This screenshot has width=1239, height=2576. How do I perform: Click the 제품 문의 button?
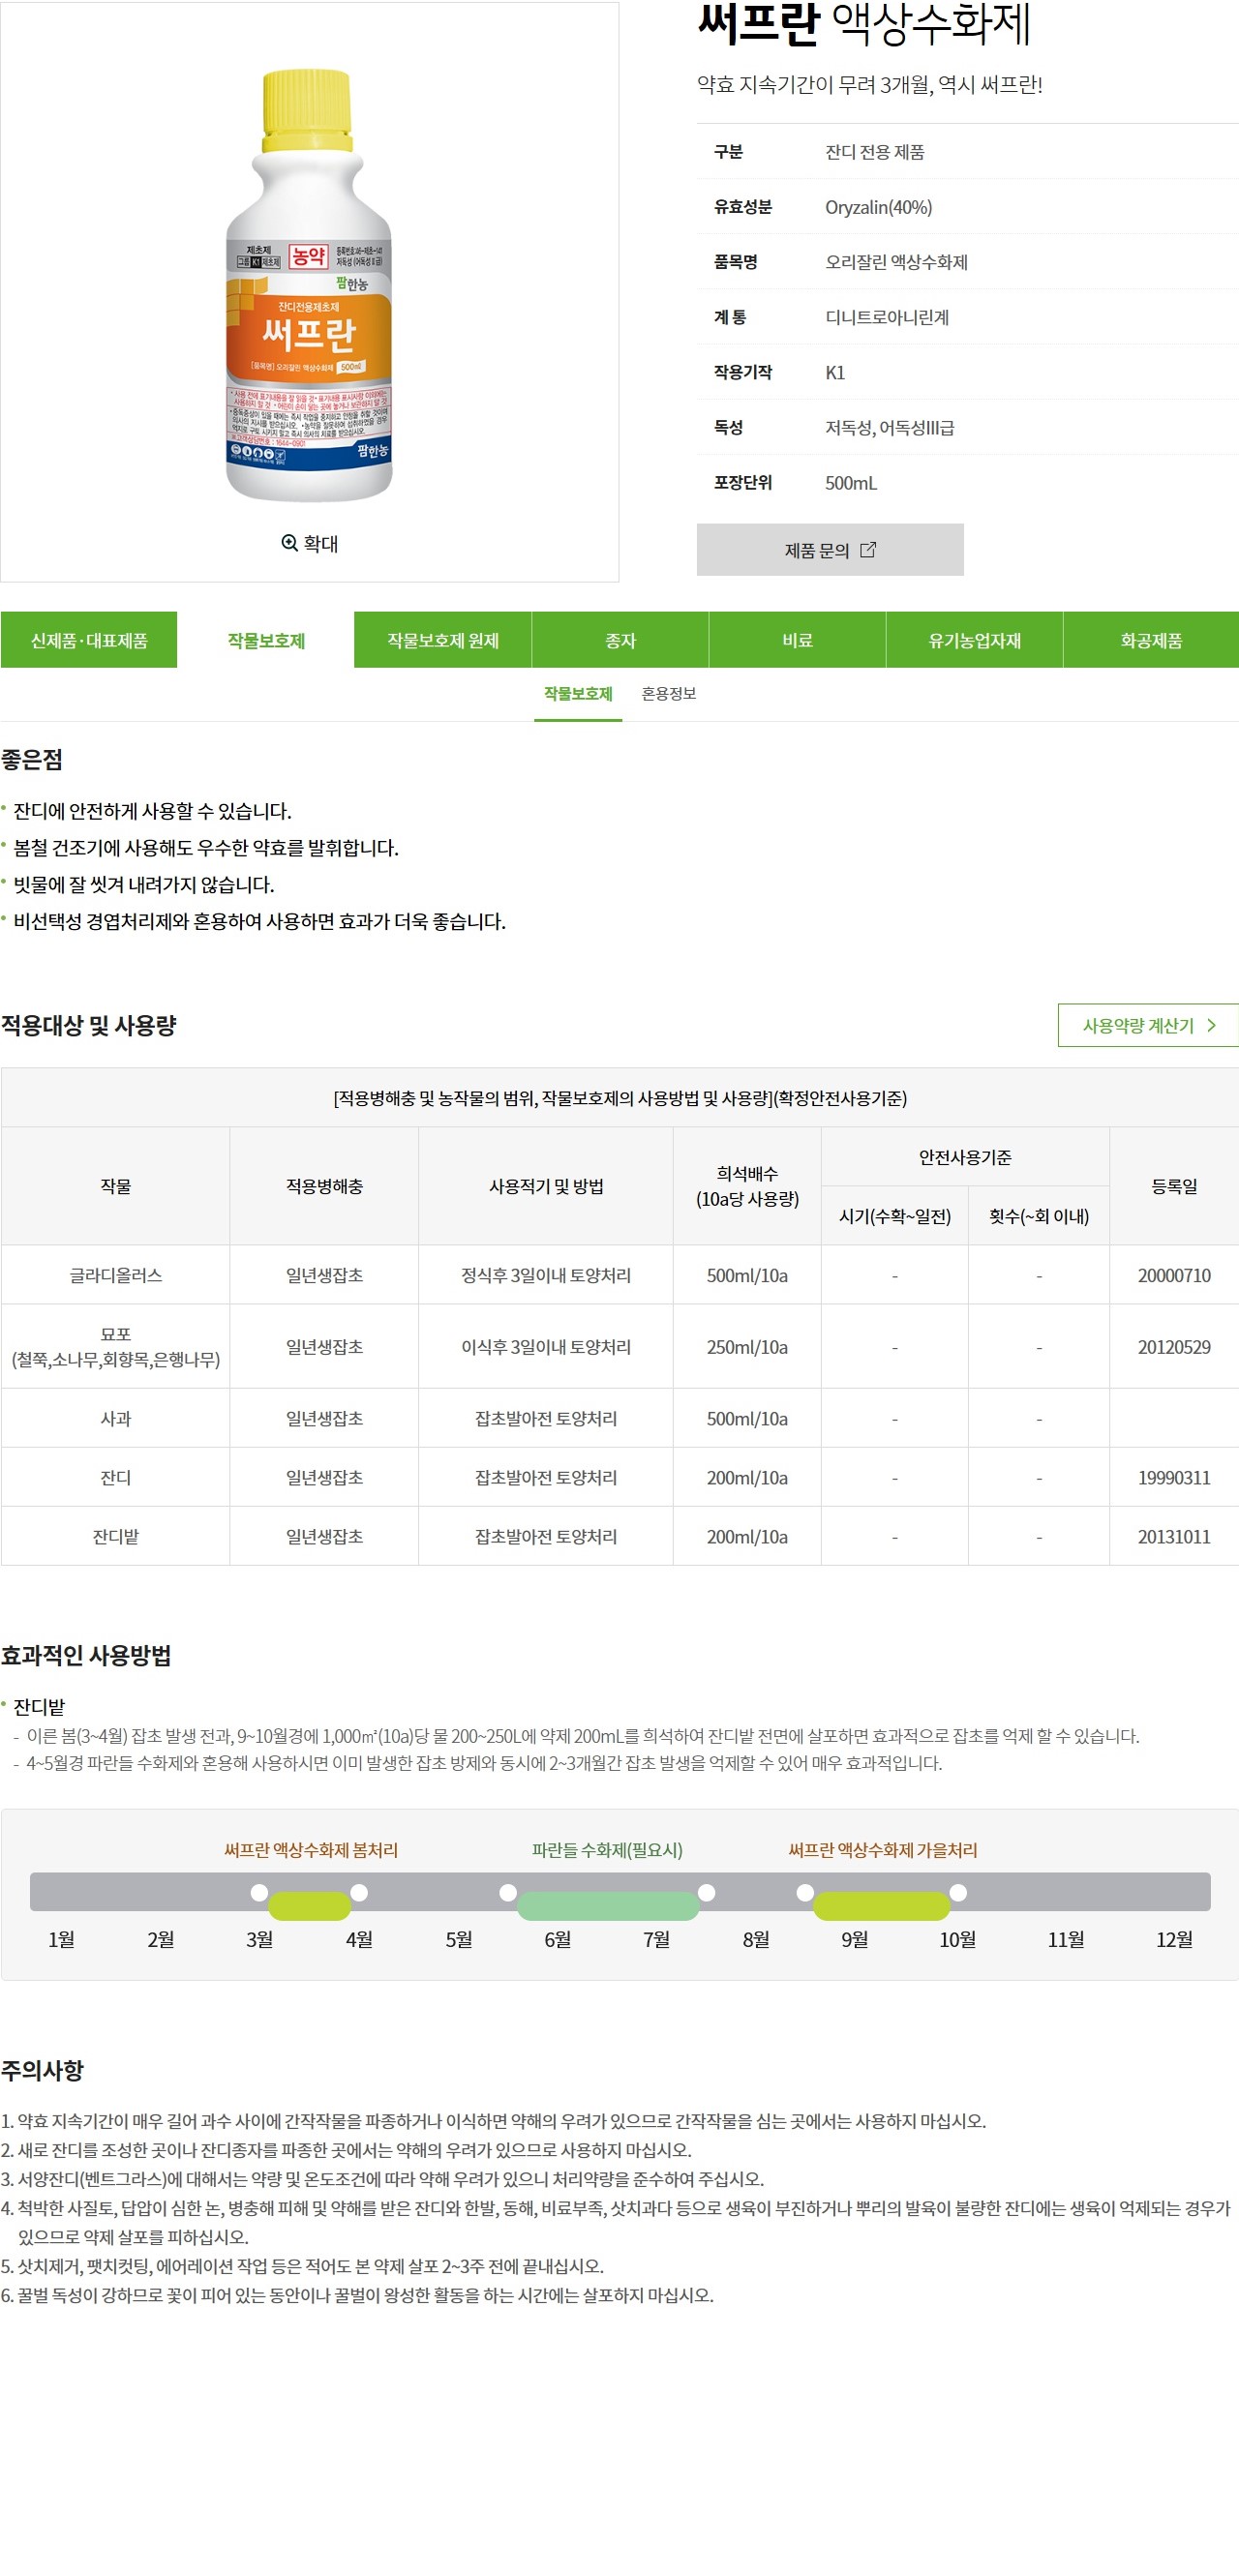tap(830, 549)
